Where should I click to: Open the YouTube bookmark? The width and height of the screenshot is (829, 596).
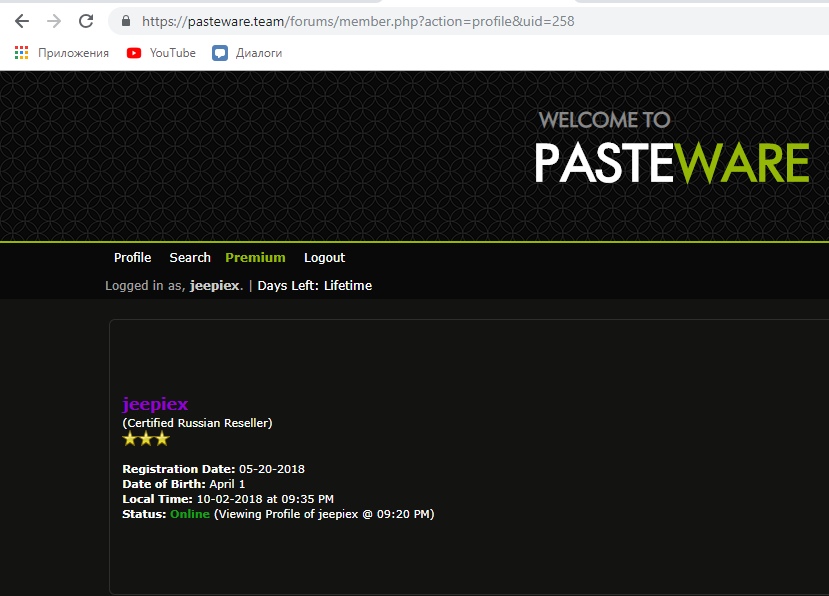point(161,53)
